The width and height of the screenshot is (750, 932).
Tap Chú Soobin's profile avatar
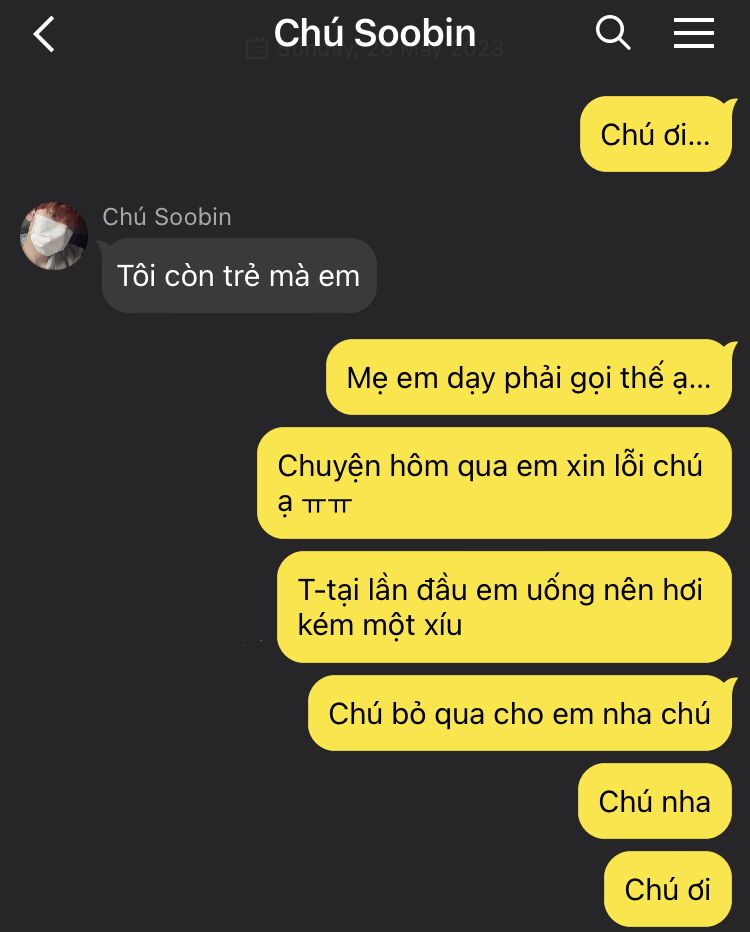point(54,236)
